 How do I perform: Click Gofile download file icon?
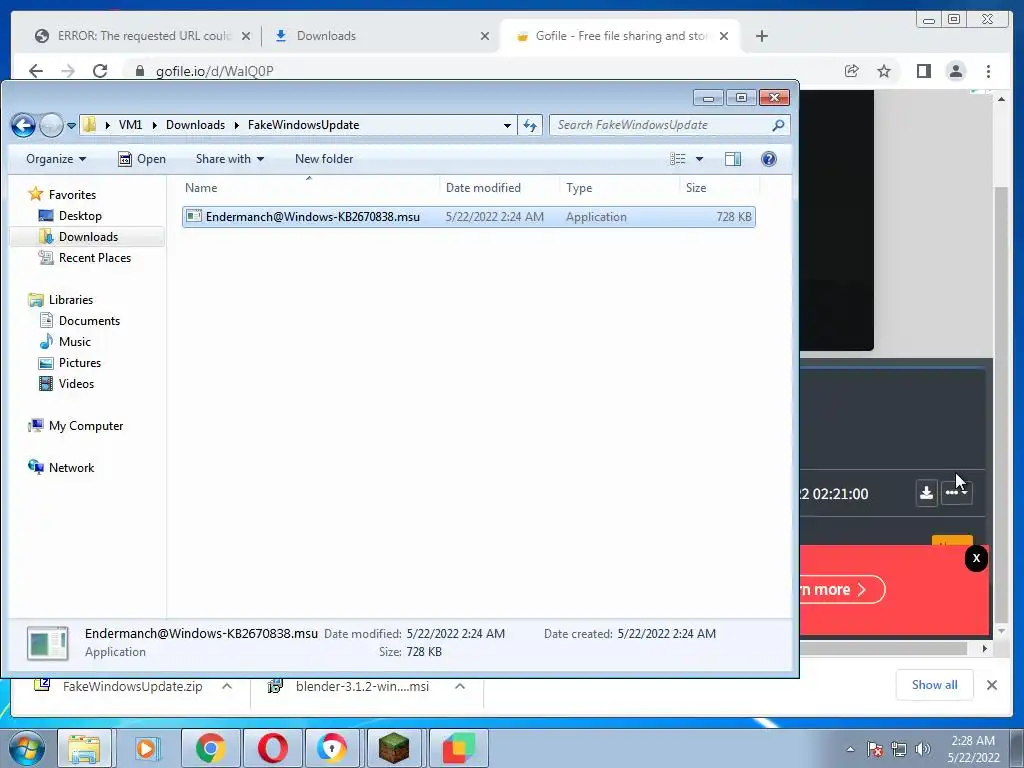[926, 492]
